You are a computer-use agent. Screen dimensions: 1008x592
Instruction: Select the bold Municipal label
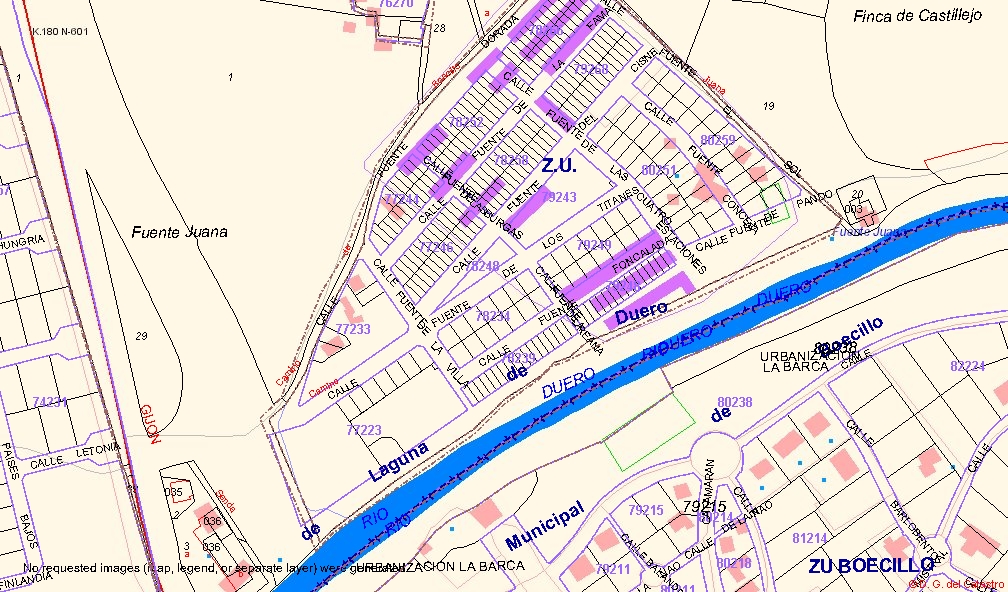[544, 526]
